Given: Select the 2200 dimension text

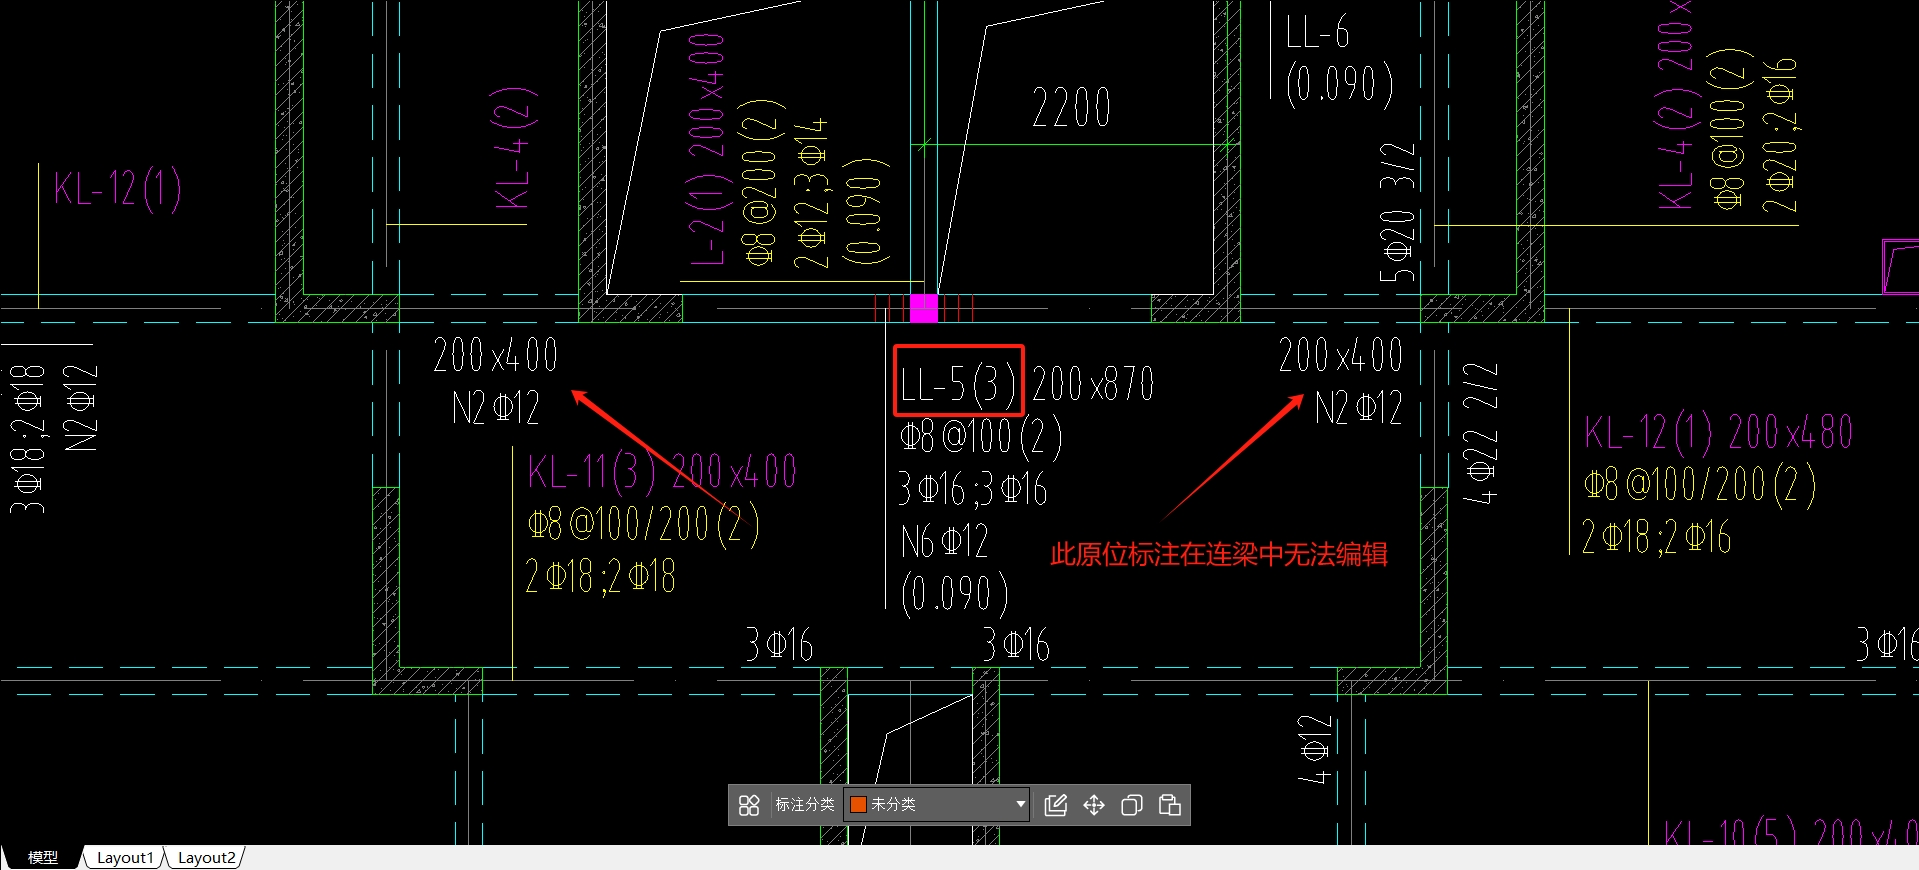Looking at the screenshot, I should click(x=1071, y=107).
